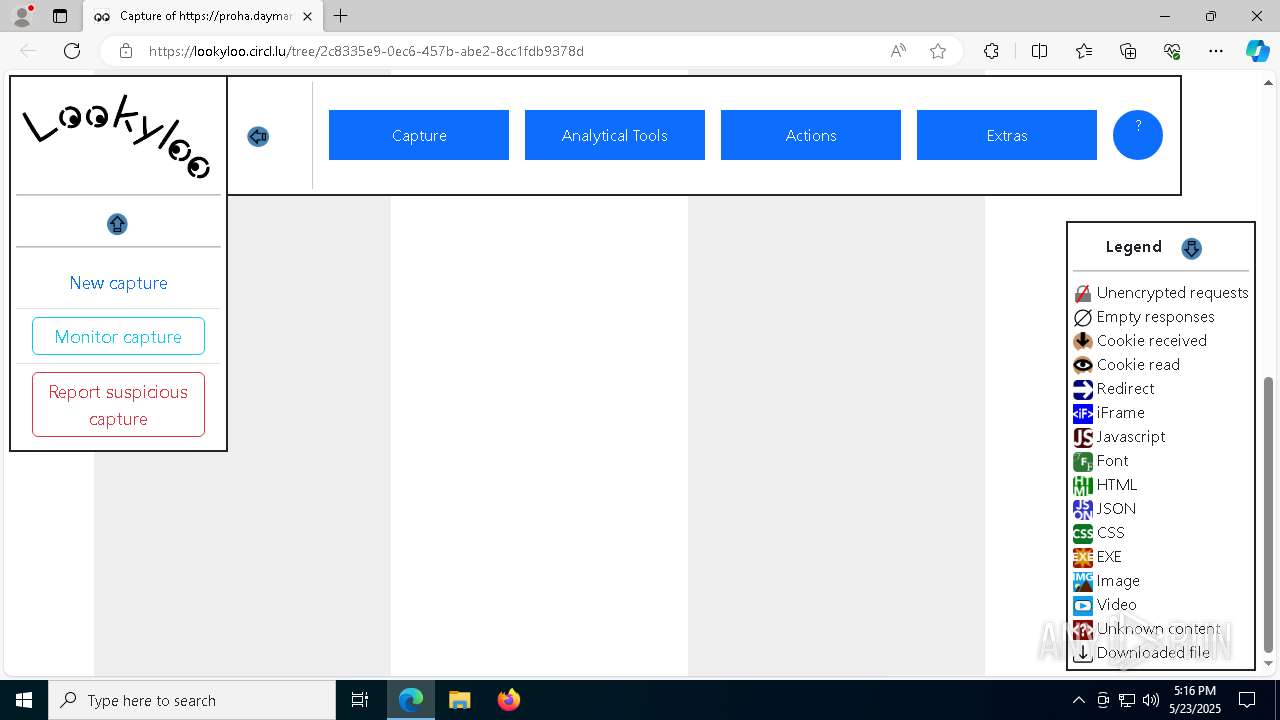Click the 'Cookie received' label text
The height and width of the screenshot is (720, 1280).
click(x=1151, y=341)
